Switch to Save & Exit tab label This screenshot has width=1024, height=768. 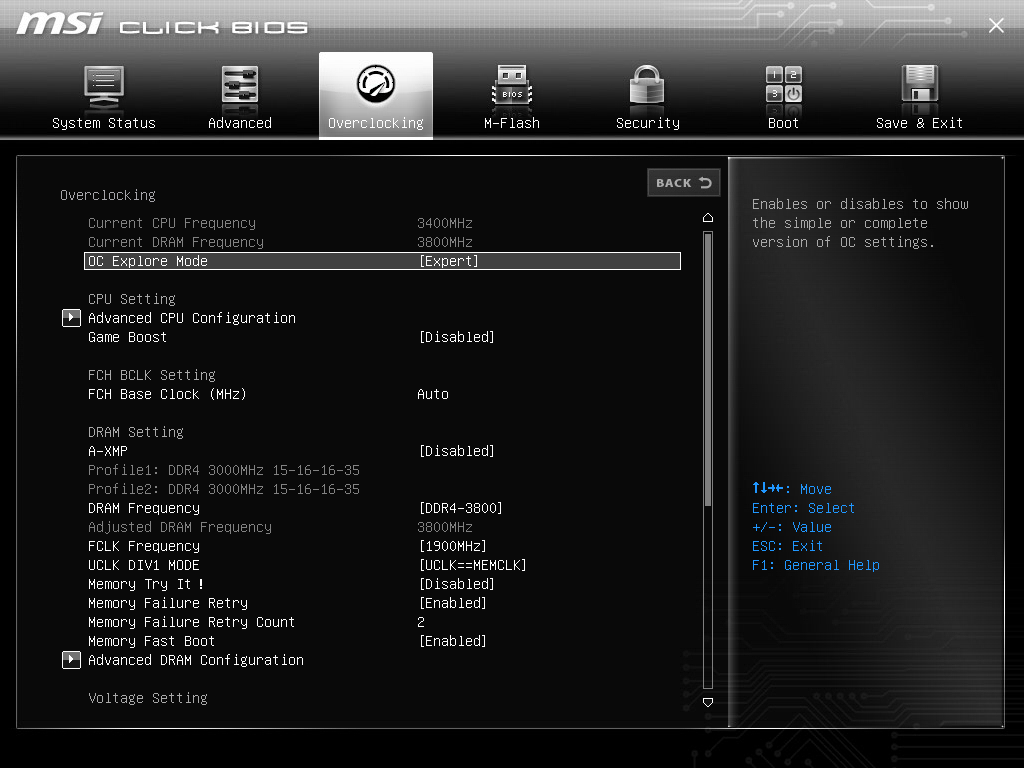coord(920,123)
